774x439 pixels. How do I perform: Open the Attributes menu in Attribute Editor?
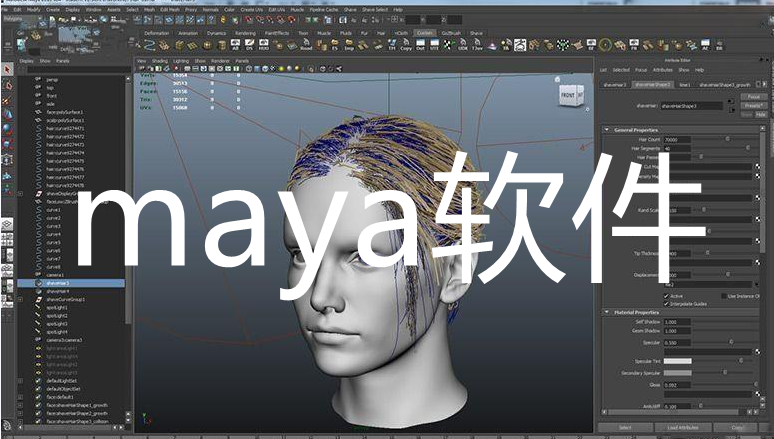click(662, 70)
